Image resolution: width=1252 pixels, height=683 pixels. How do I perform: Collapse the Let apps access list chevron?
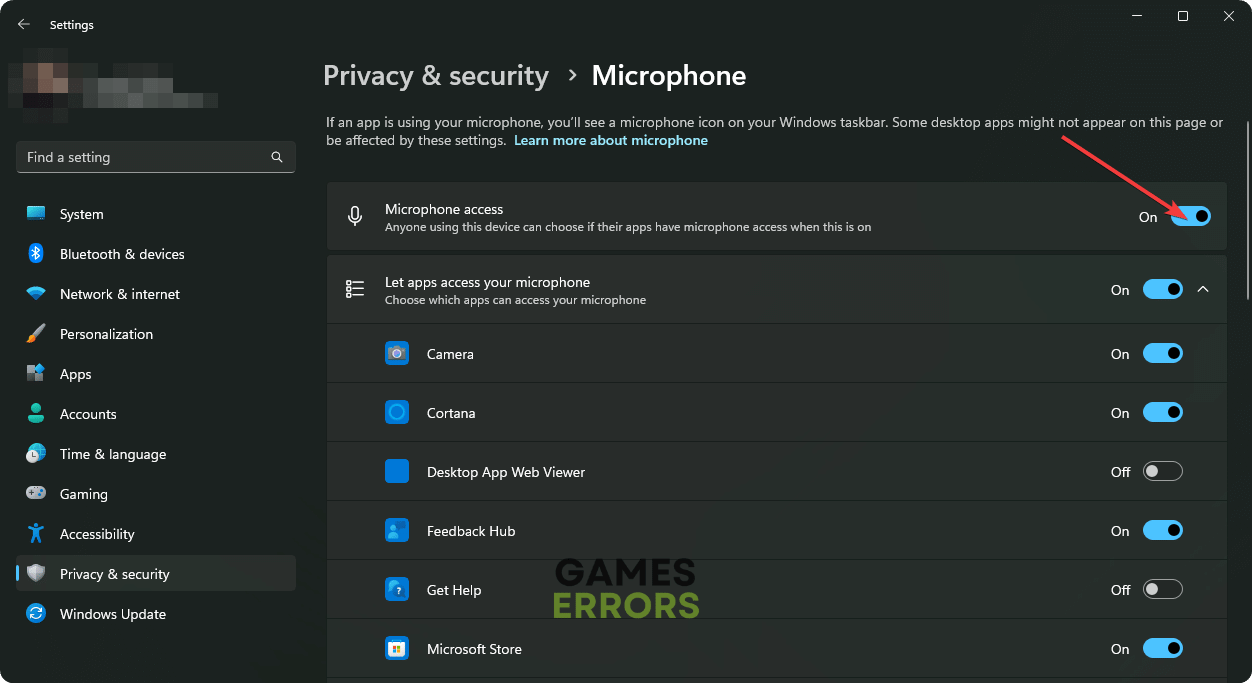click(x=1203, y=290)
